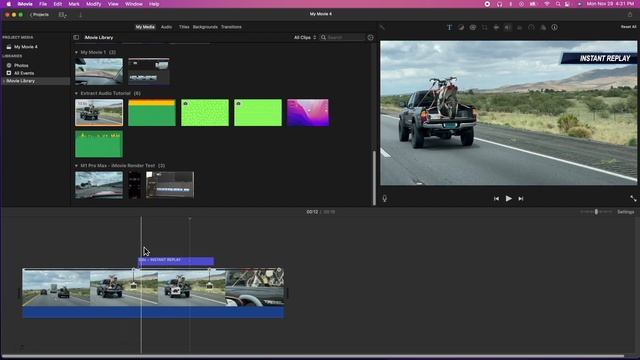
Task: Click the magic wand auto-enhance icon
Action: 382,27
